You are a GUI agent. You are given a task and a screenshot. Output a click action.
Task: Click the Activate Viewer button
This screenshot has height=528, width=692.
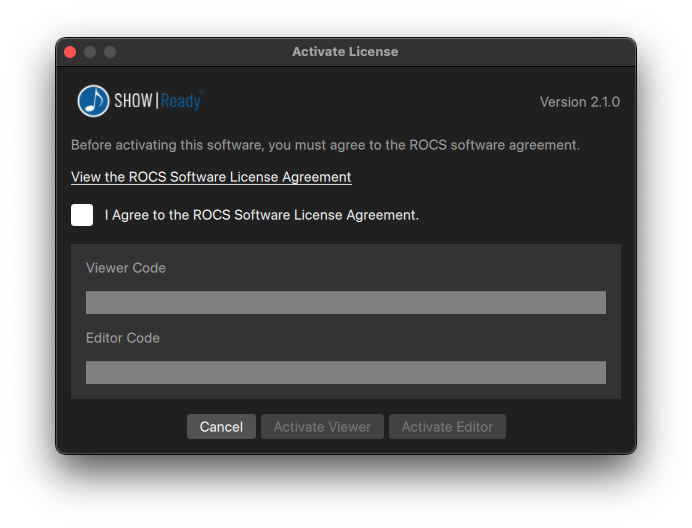click(x=322, y=427)
